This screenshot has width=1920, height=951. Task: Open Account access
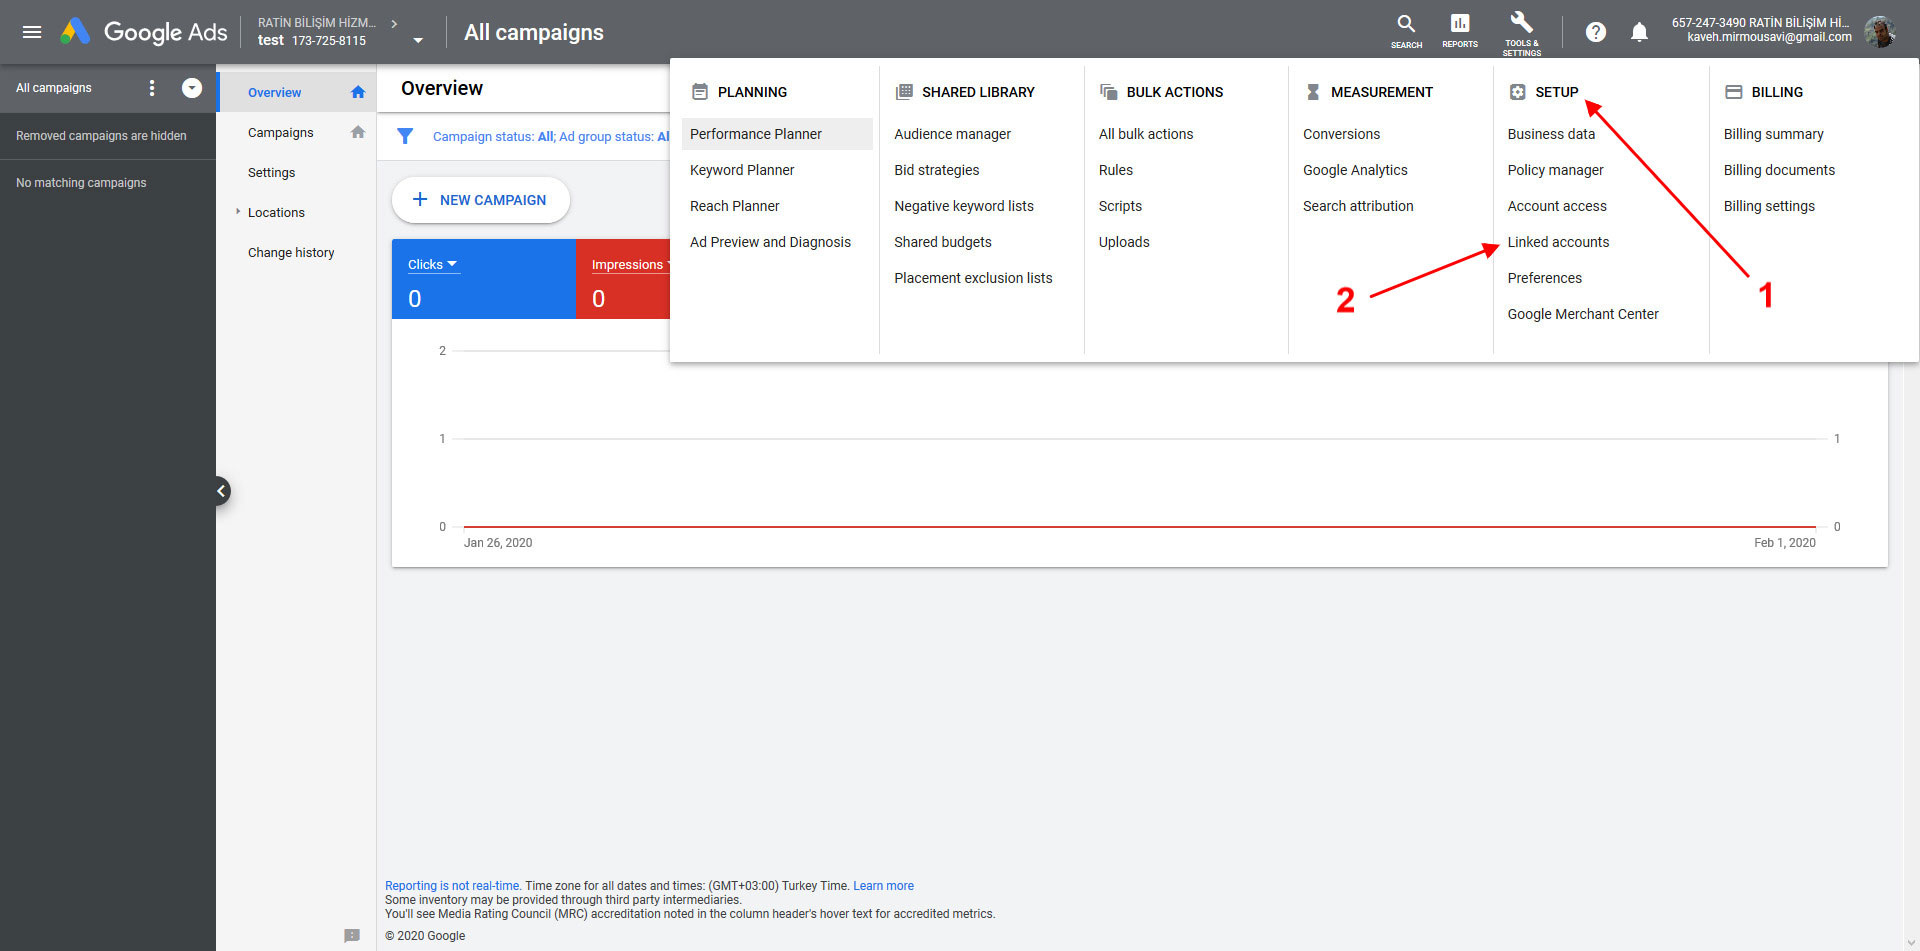(1557, 206)
